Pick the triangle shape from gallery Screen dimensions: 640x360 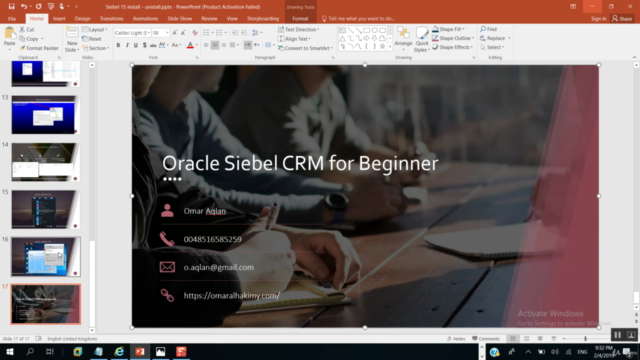click(x=342, y=38)
